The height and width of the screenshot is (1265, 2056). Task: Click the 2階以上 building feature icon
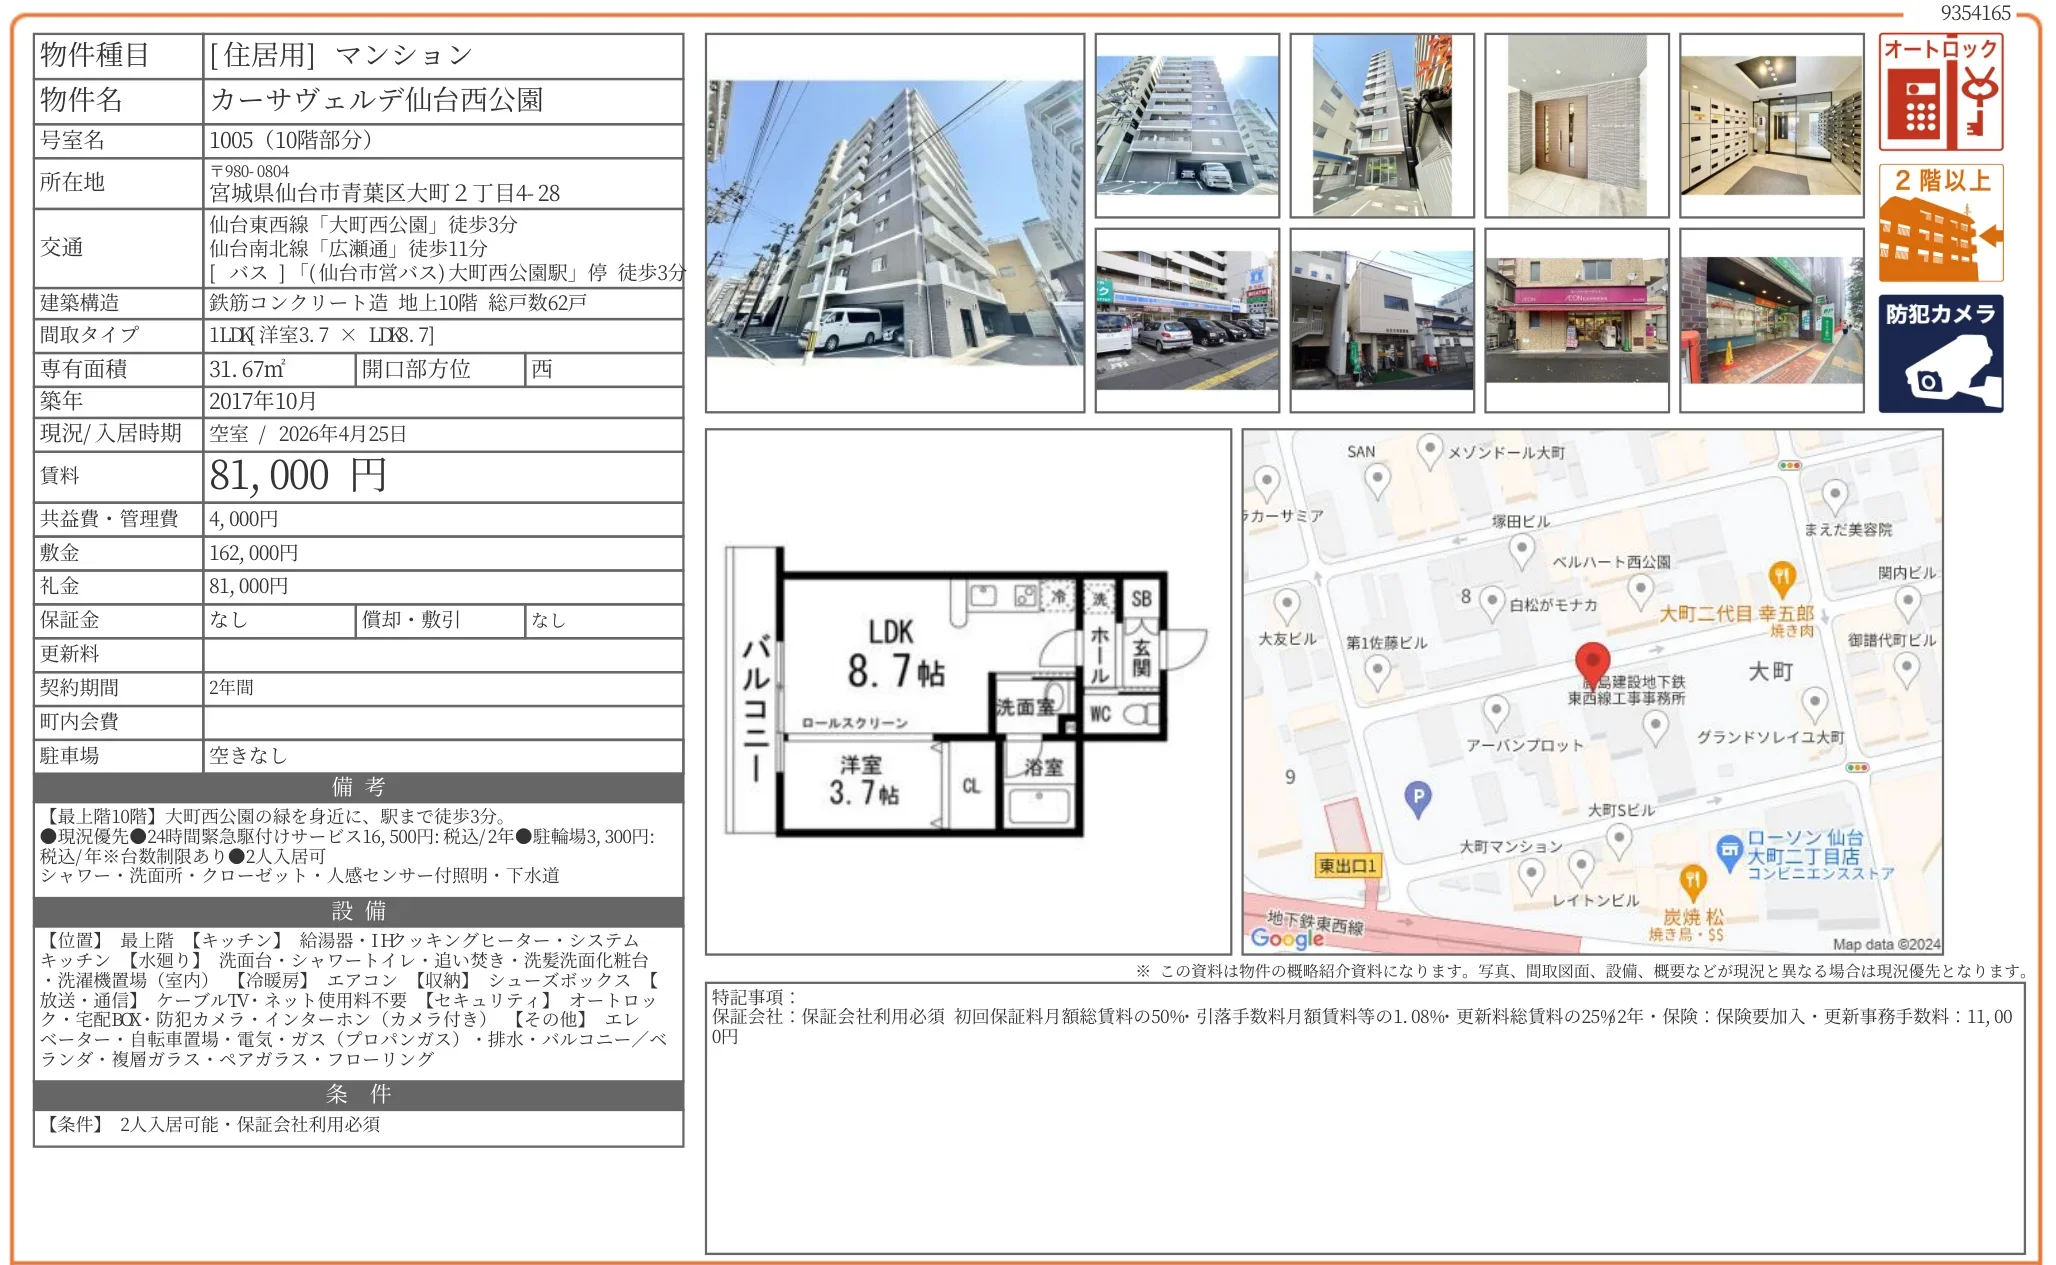tap(1939, 223)
